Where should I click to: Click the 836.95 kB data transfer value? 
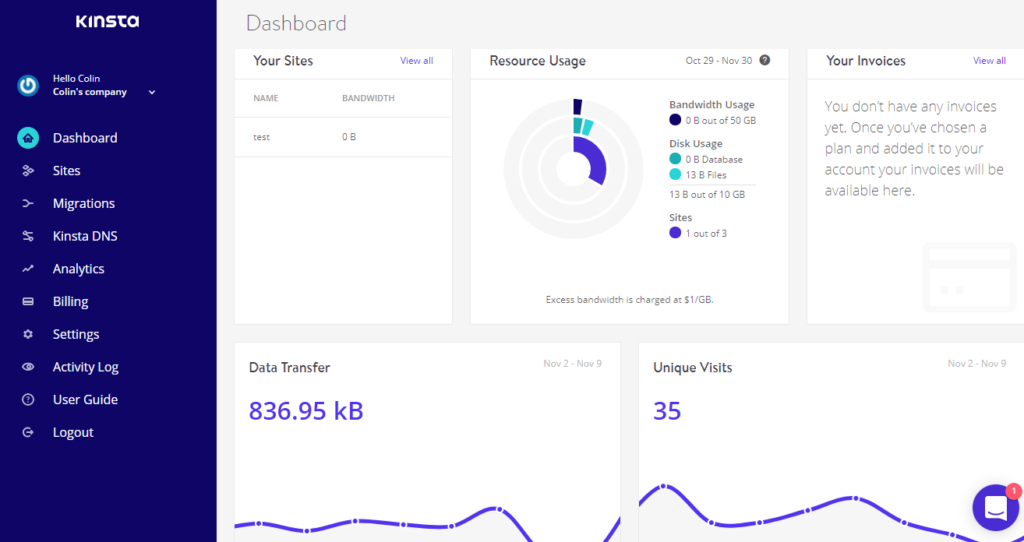click(306, 411)
